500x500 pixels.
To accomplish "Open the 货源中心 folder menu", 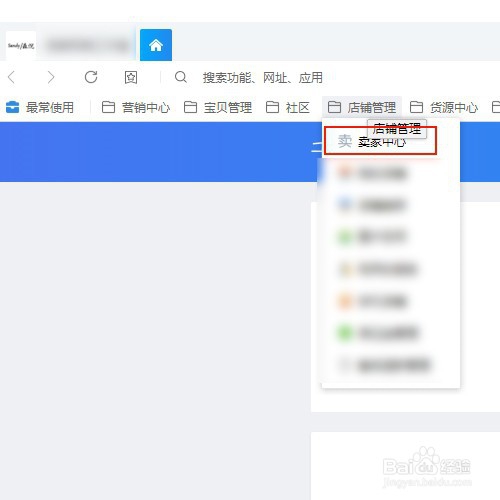I will [x=444, y=107].
